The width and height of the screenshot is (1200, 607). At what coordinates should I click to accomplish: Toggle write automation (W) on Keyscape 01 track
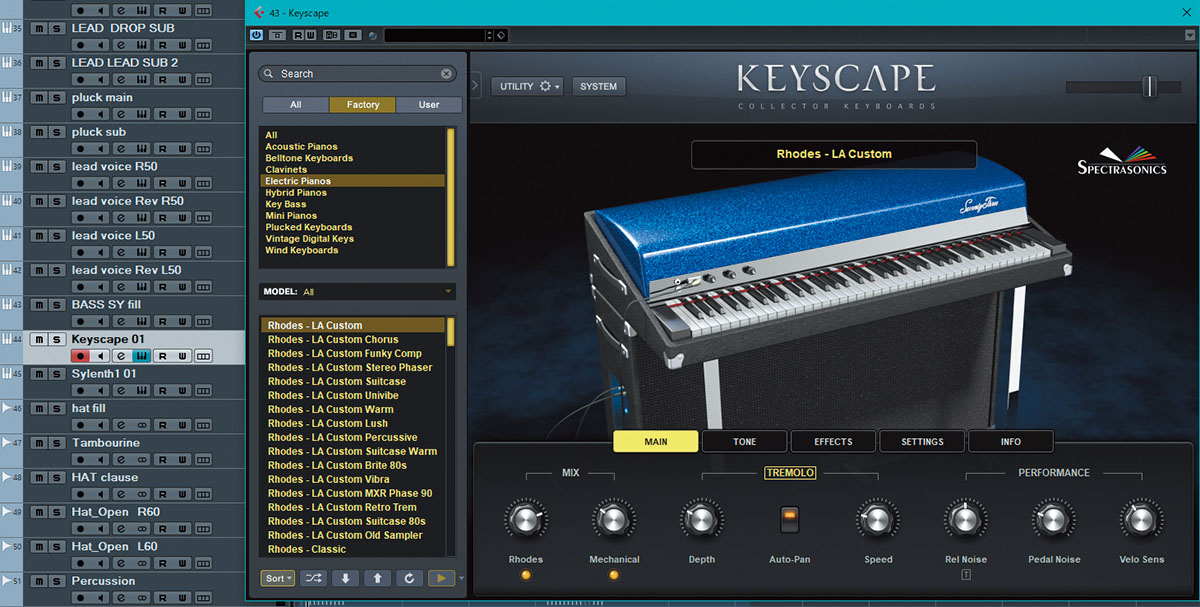coord(182,356)
